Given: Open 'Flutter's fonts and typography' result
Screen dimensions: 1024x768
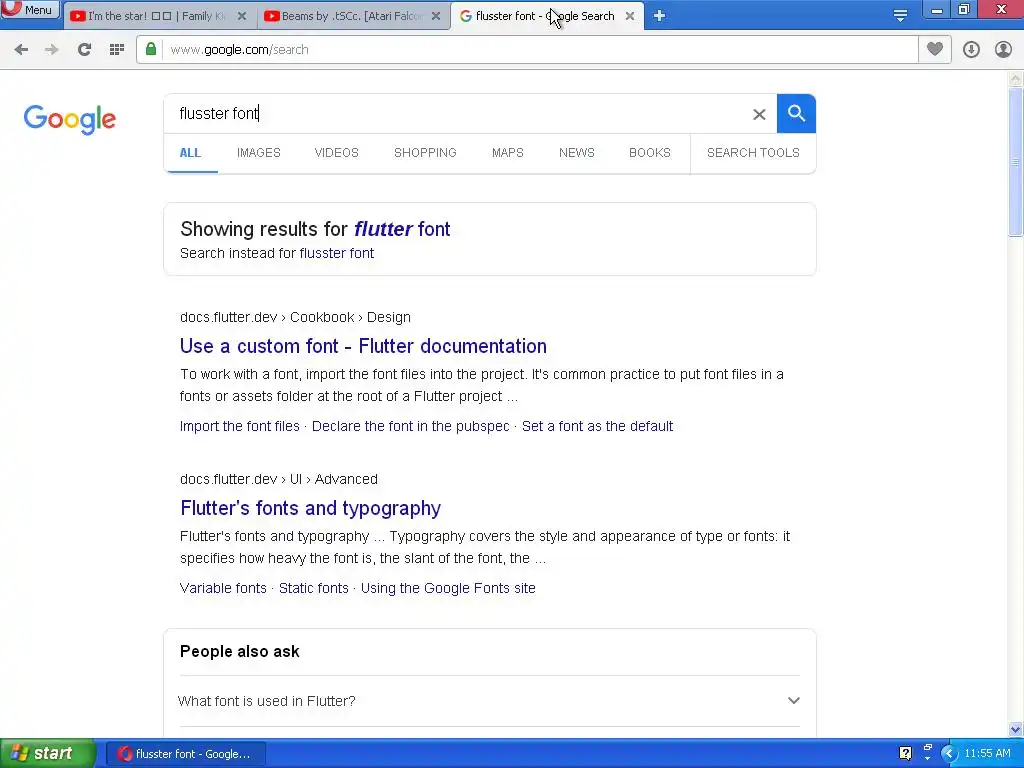Looking at the screenshot, I should (310, 508).
